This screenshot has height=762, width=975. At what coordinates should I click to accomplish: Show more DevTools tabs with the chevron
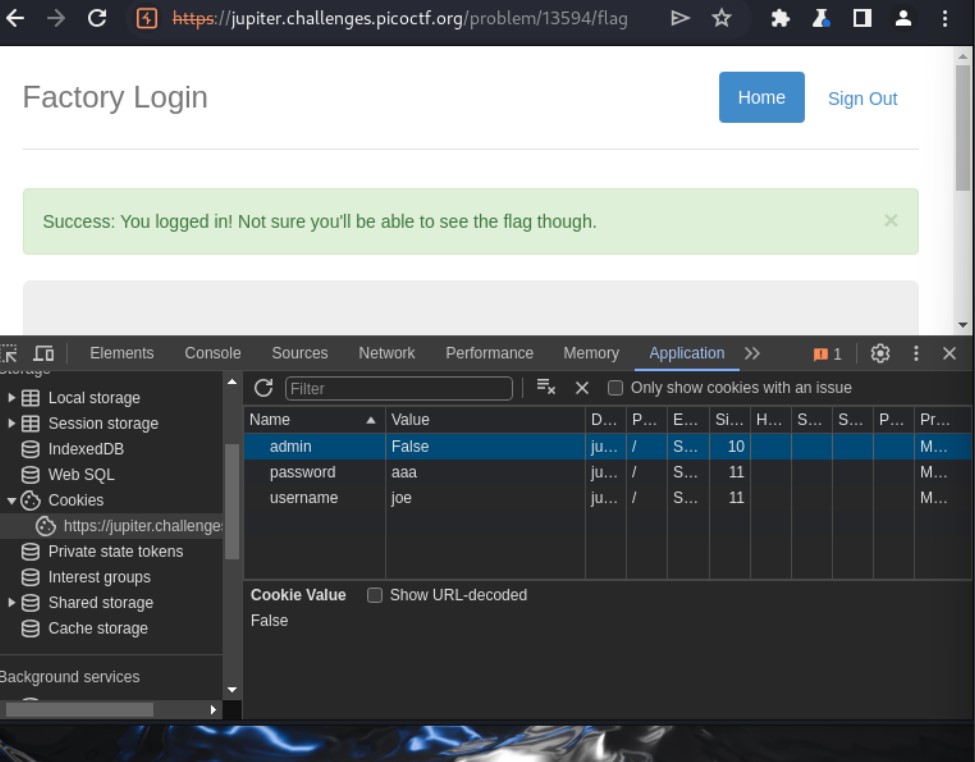[x=752, y=353]
